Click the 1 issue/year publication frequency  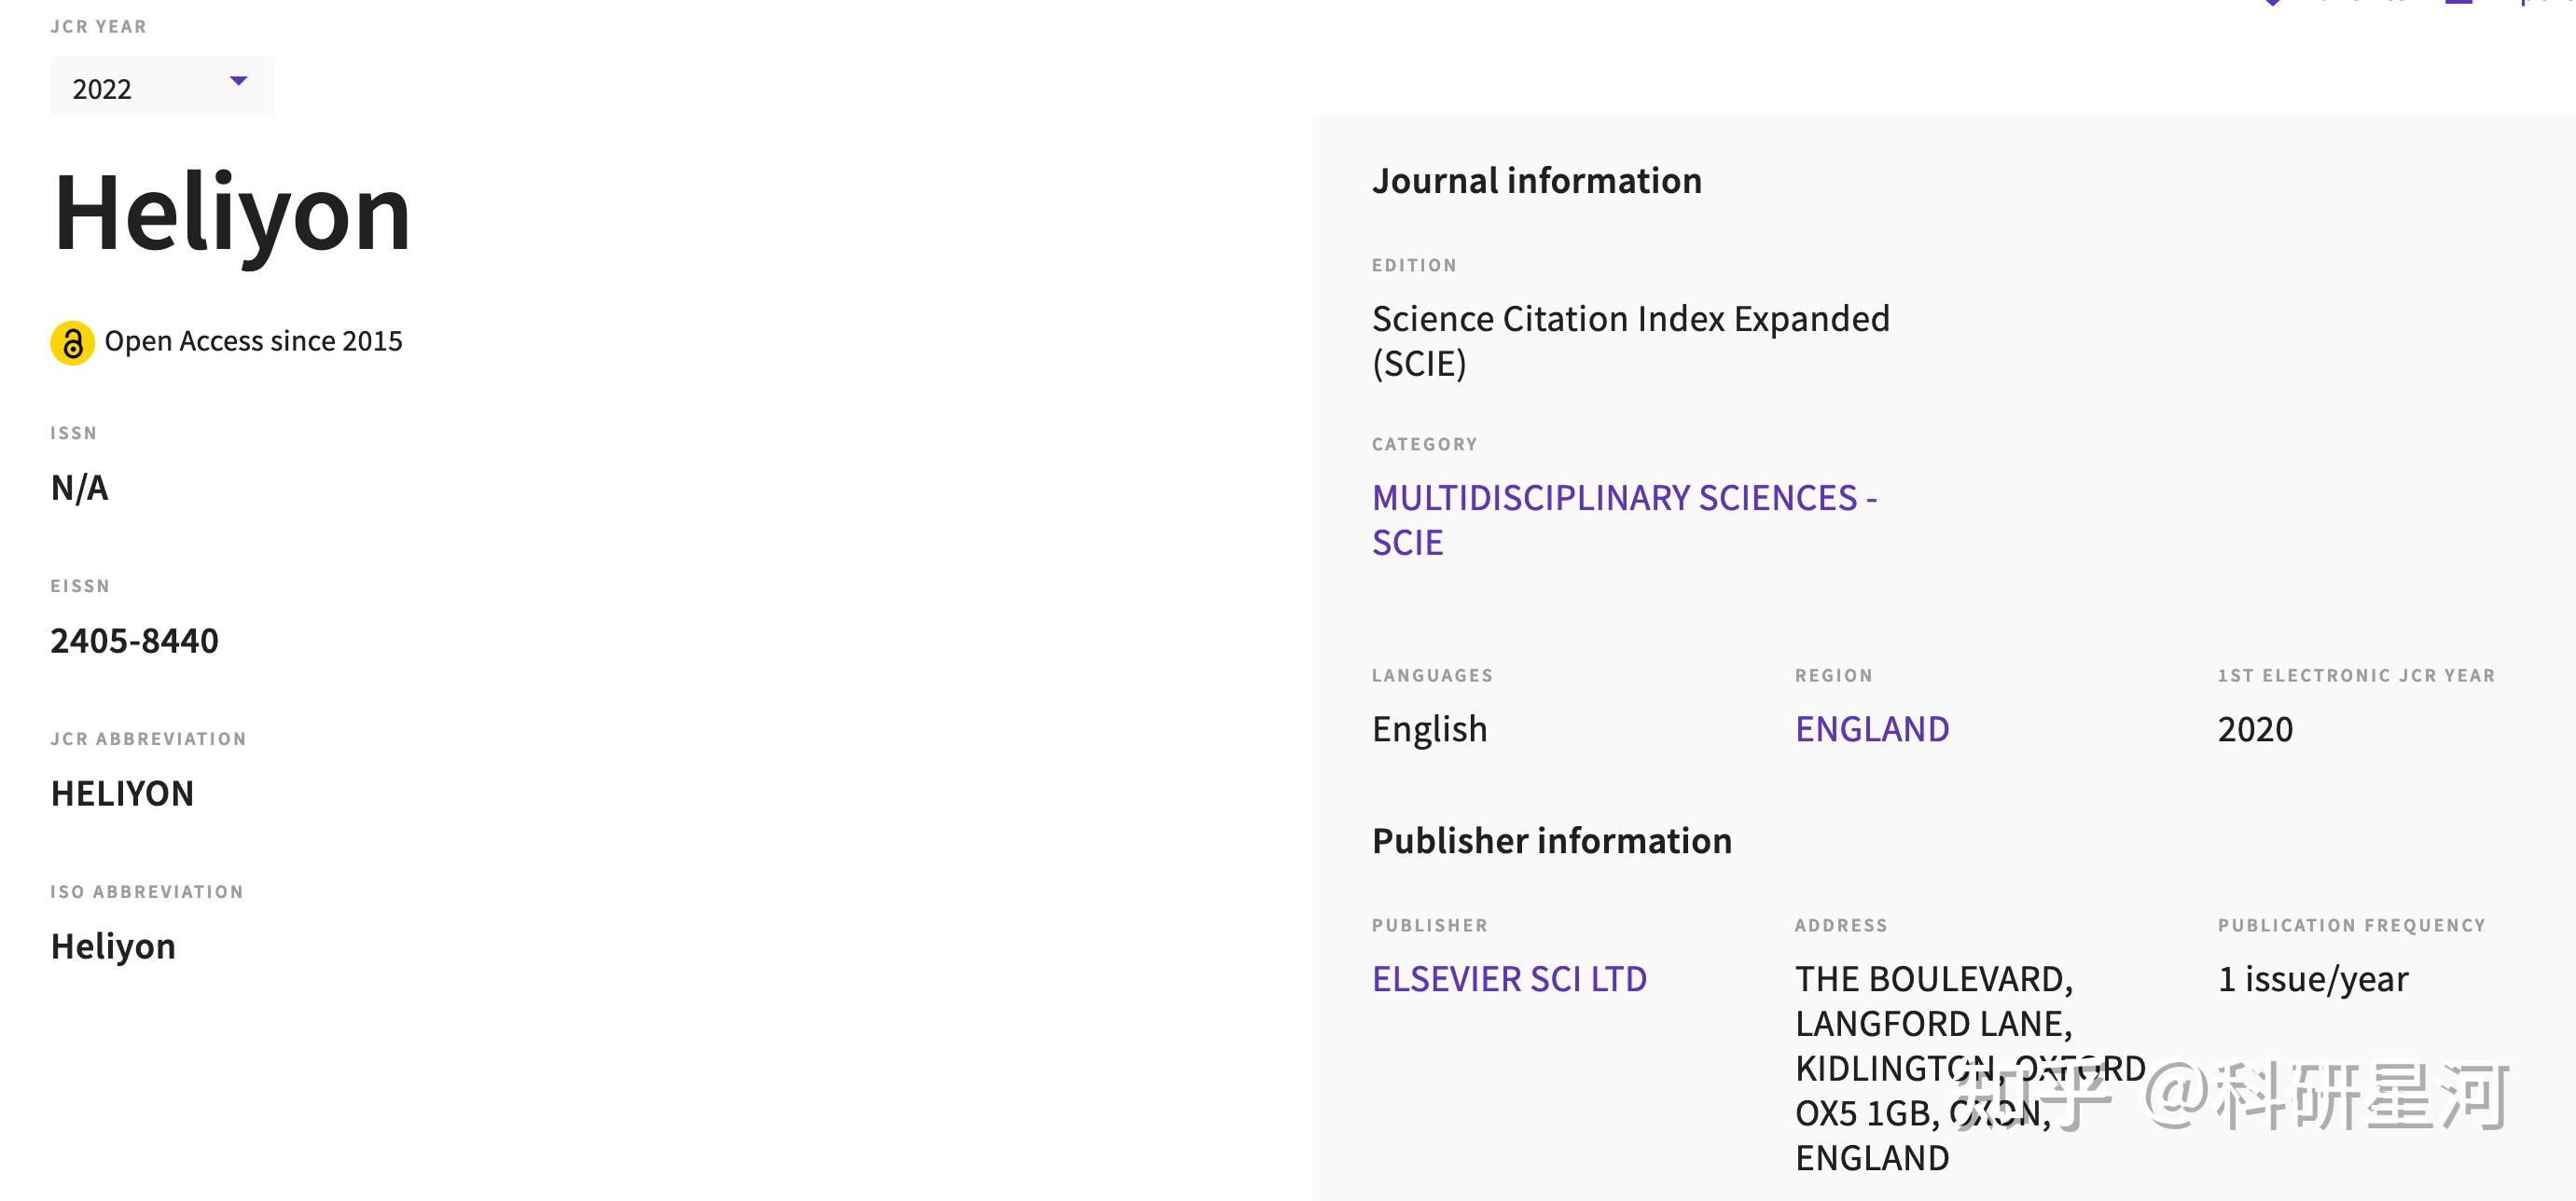tap(2312, 979)
